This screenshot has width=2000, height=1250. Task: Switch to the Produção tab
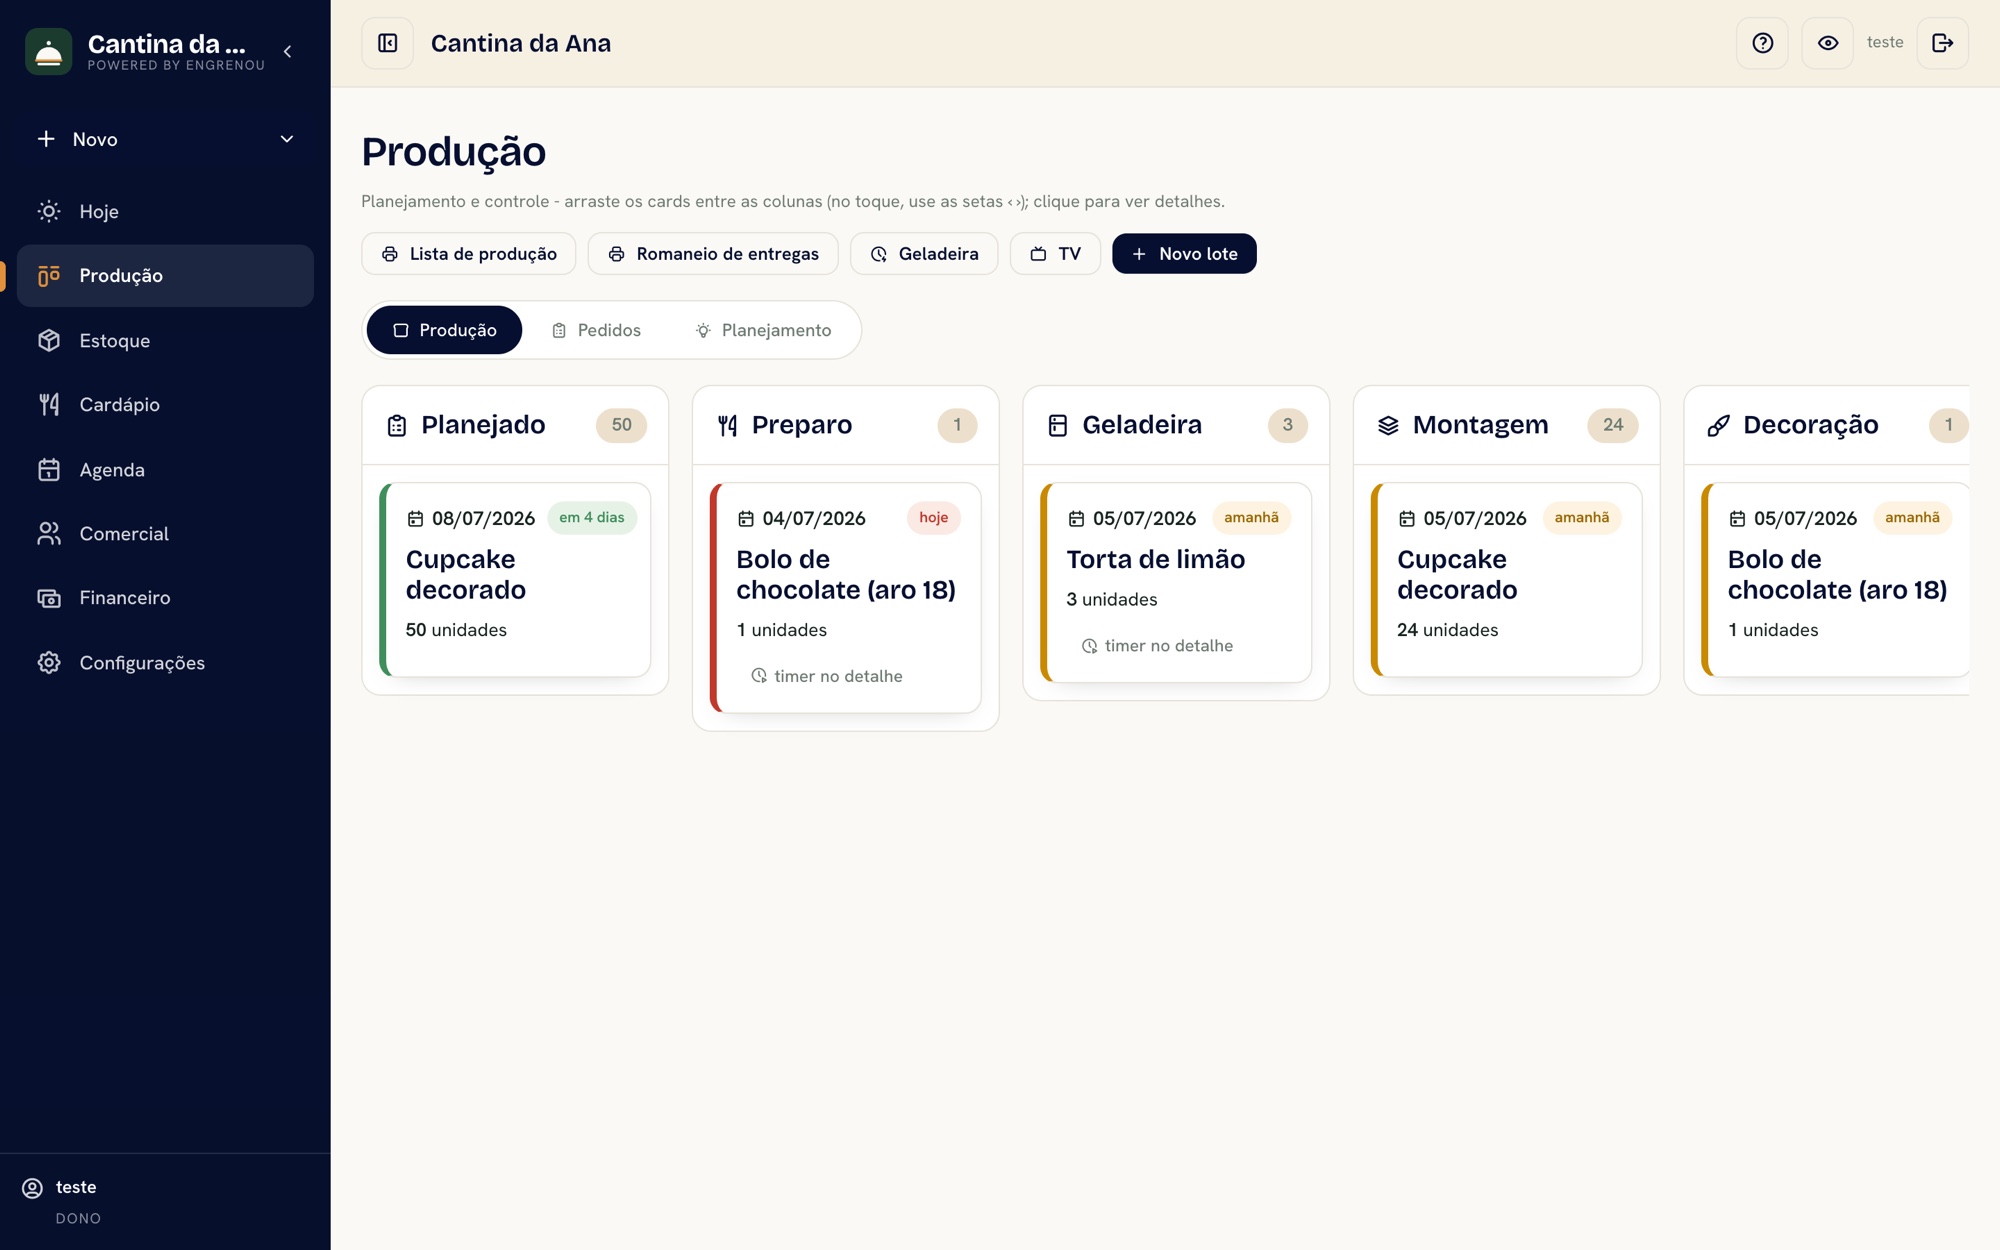coord(444,330)
